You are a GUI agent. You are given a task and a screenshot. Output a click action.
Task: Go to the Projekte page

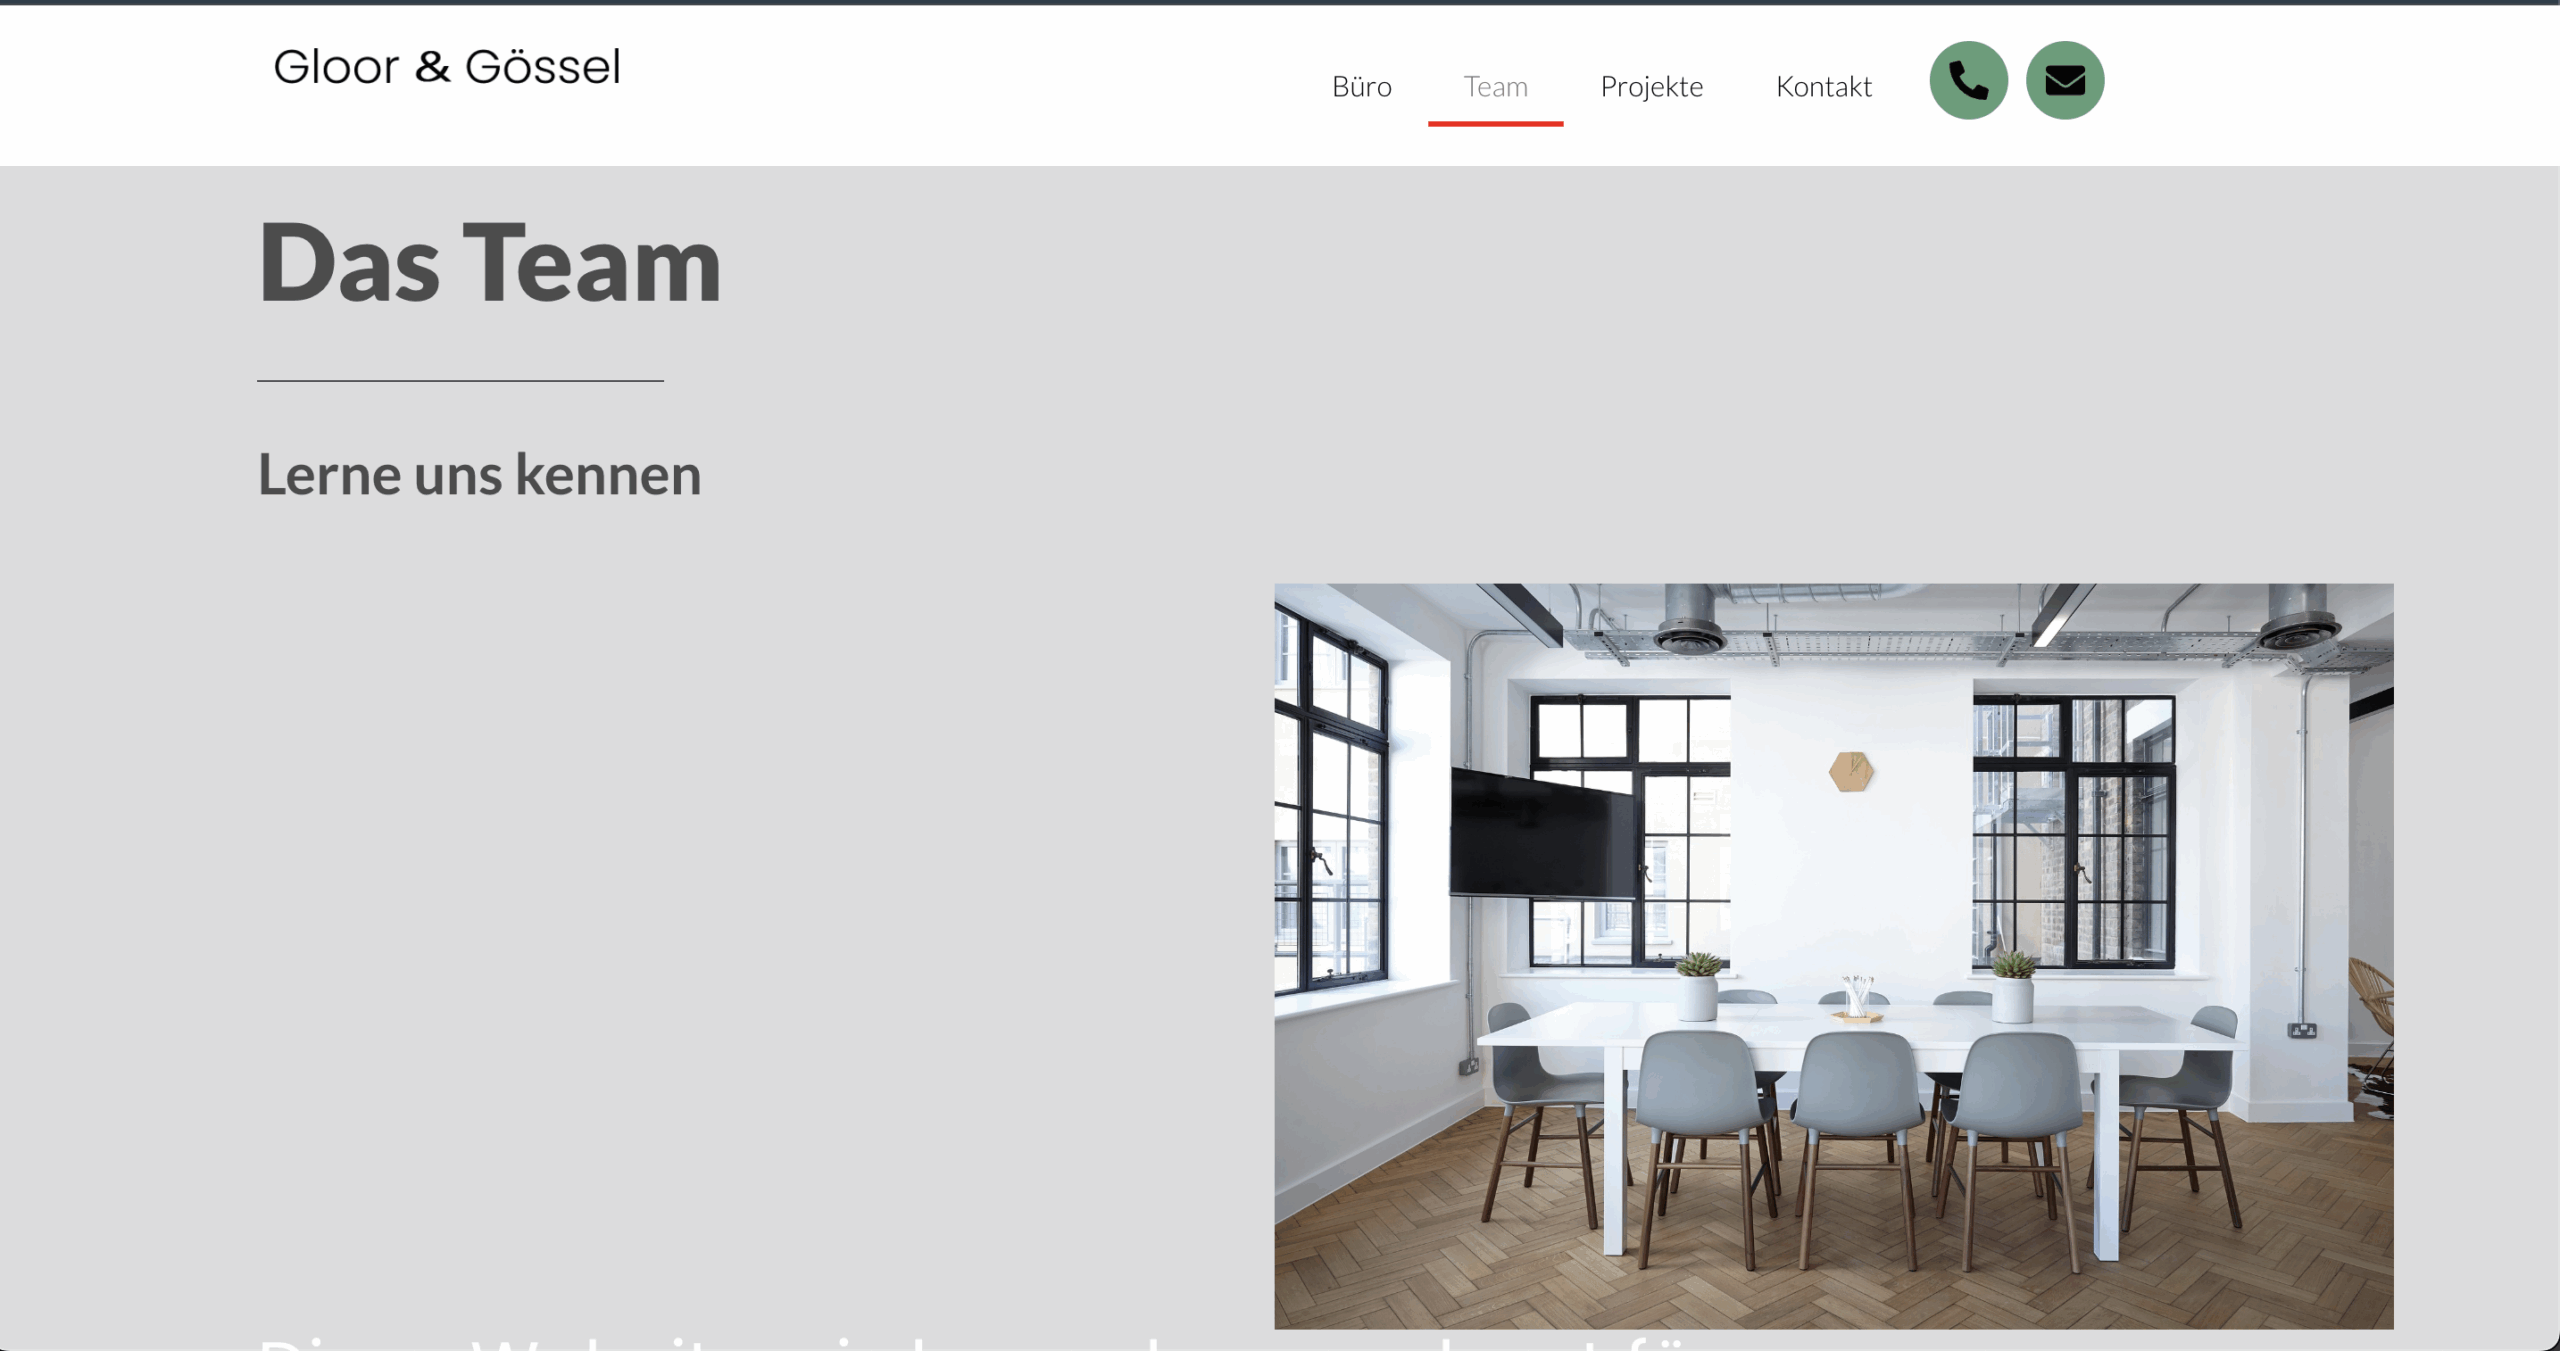click(x=1651, y=88)
